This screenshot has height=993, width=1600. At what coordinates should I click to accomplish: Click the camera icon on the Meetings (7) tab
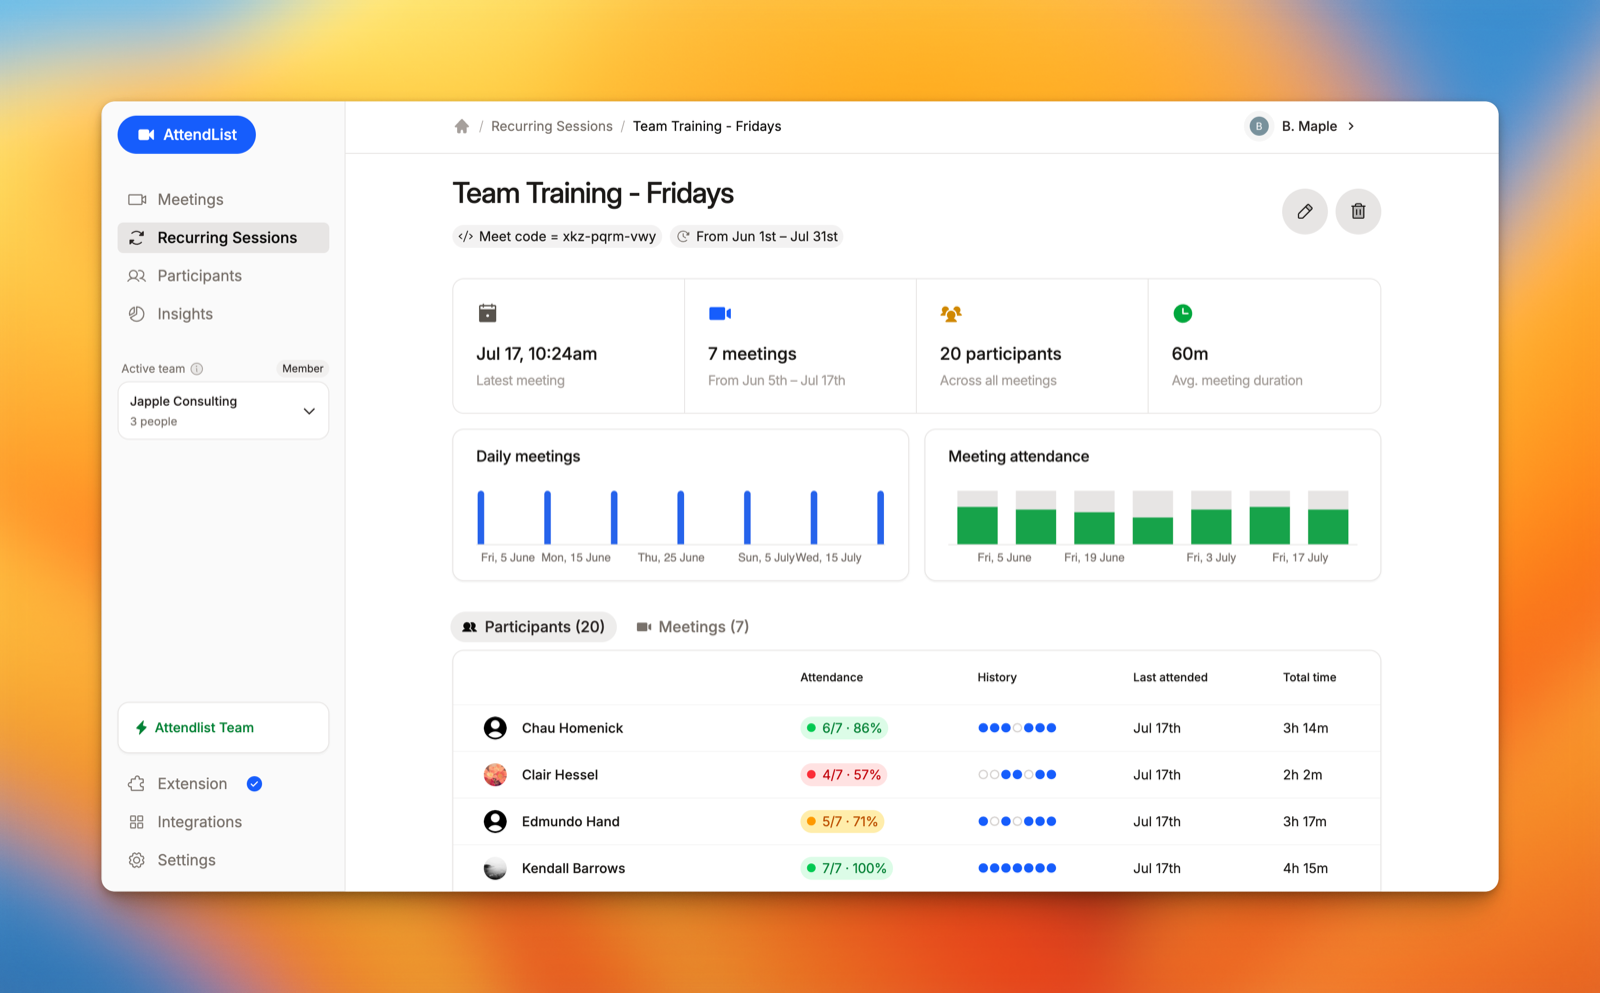pos(644,627)
